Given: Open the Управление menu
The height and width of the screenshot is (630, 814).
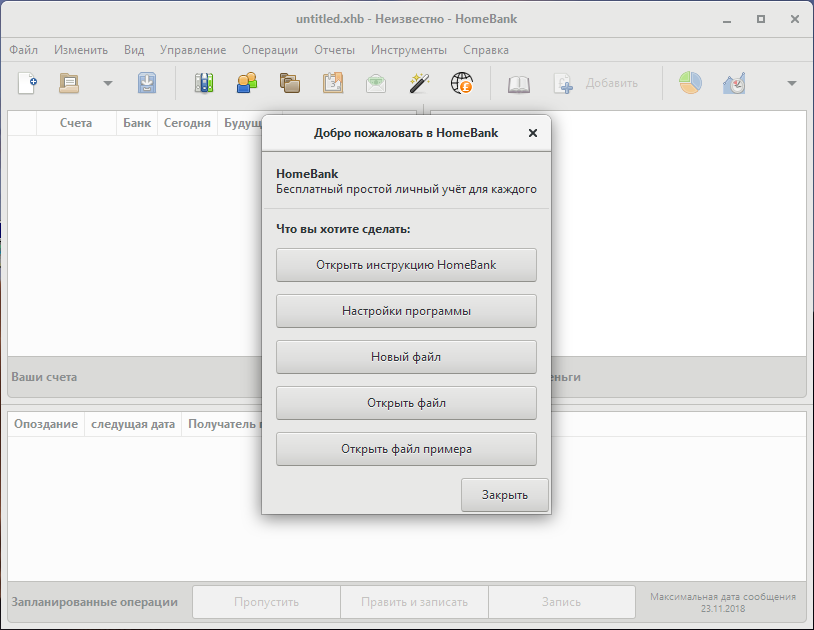Looking at the screenshot, I should pyautogui.click(x=193, y=50).
